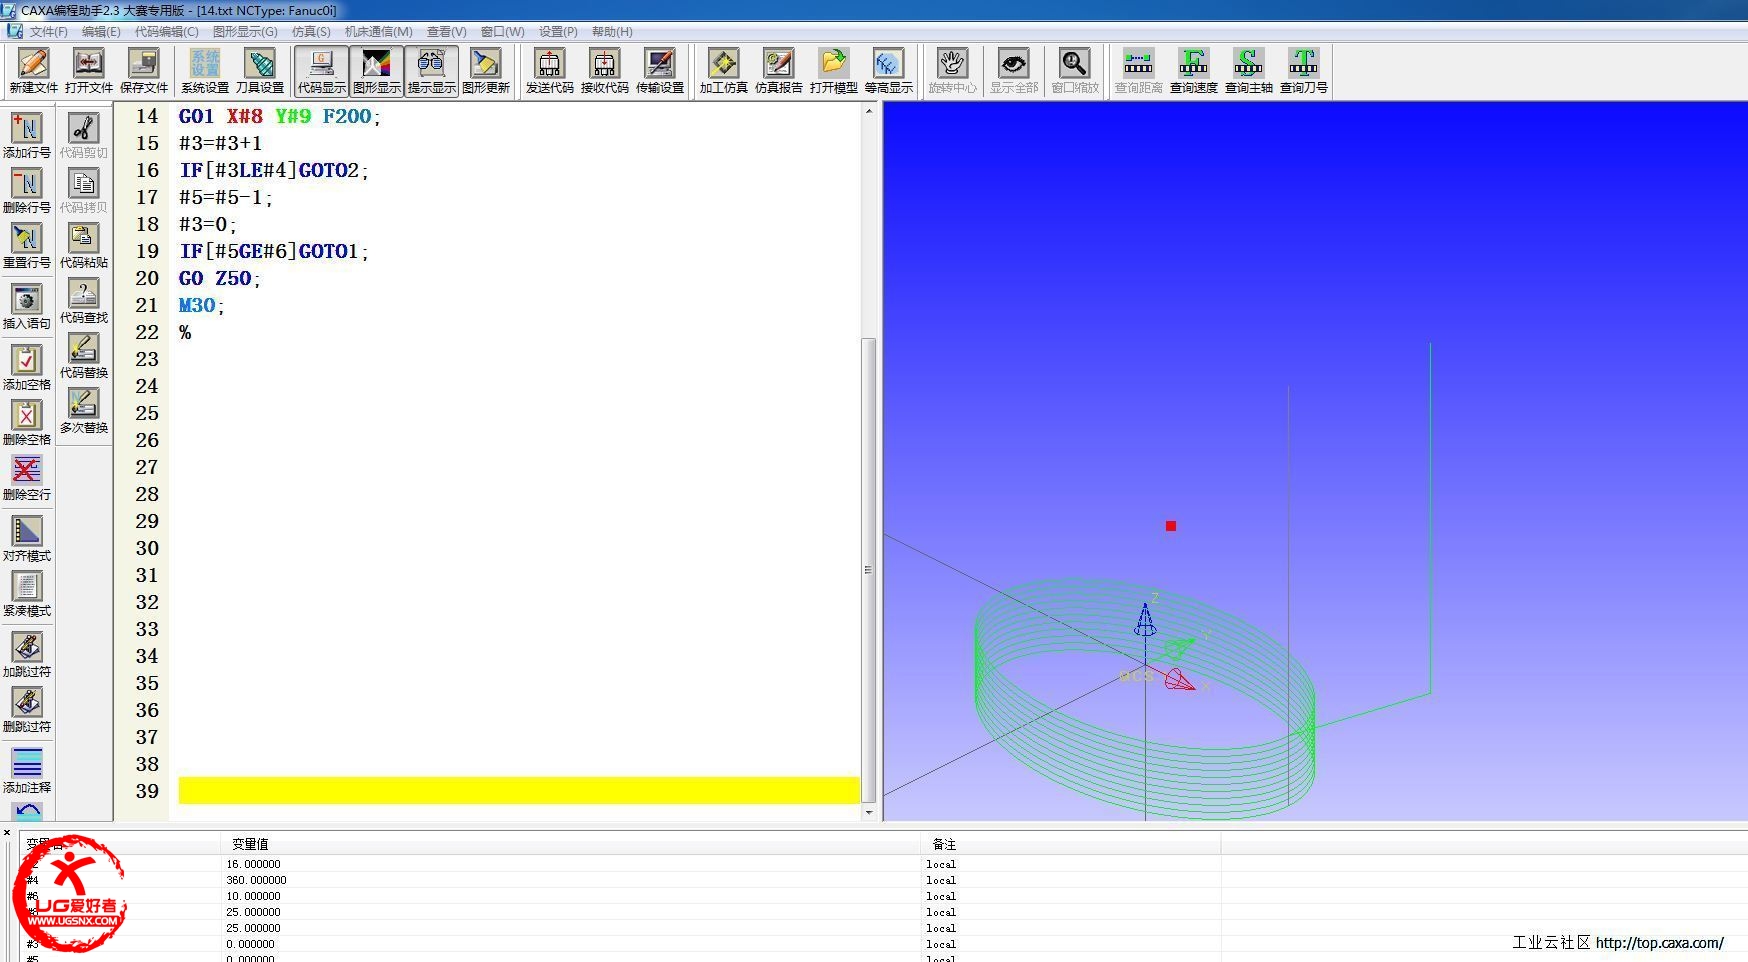Click 旋转中心 rotation center icon
This screenshot has height=962, width=1748.
click(952, 71)
